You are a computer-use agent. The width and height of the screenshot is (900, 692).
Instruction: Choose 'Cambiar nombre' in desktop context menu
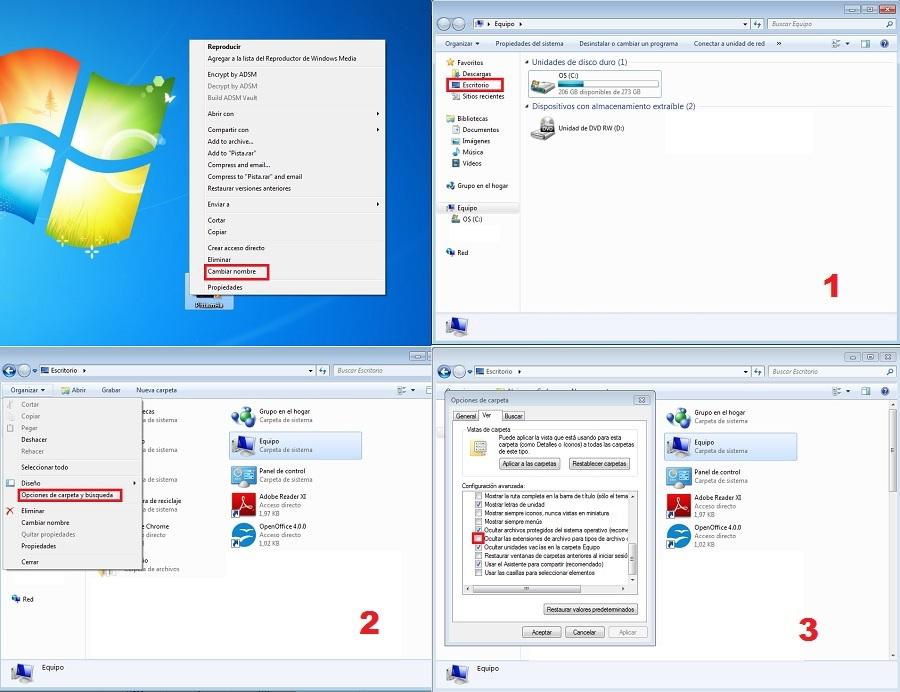click(230, 272)
